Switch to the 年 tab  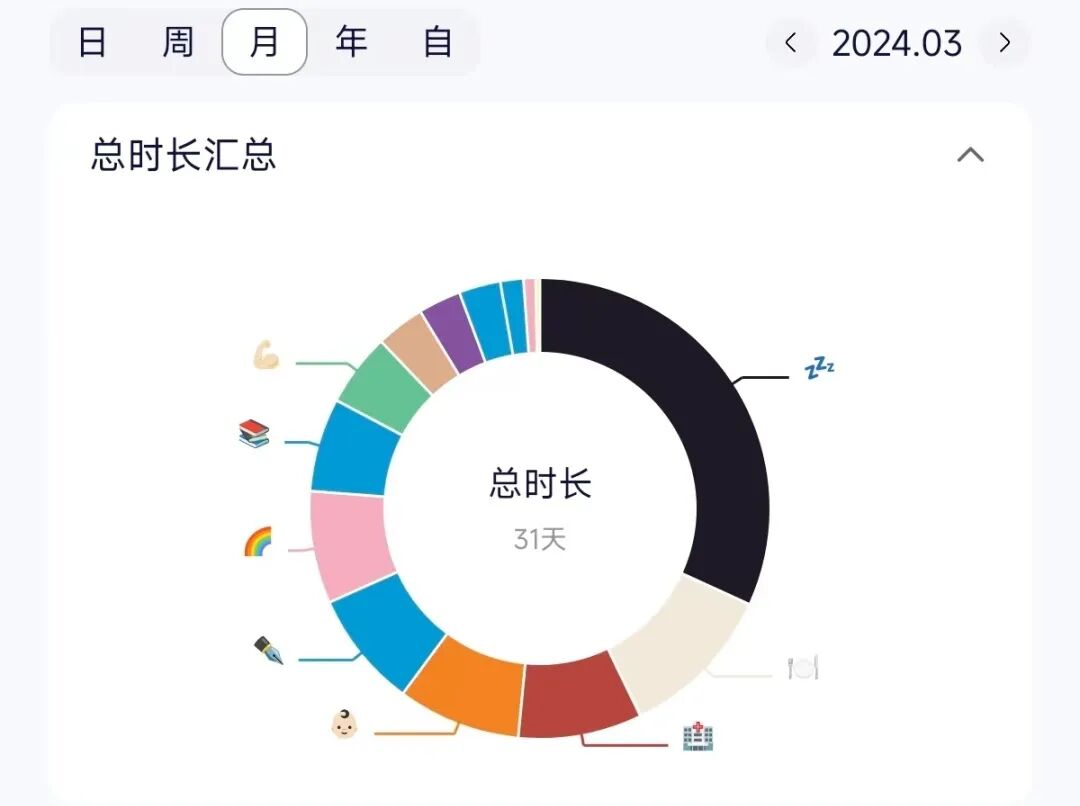click(351, 42)
